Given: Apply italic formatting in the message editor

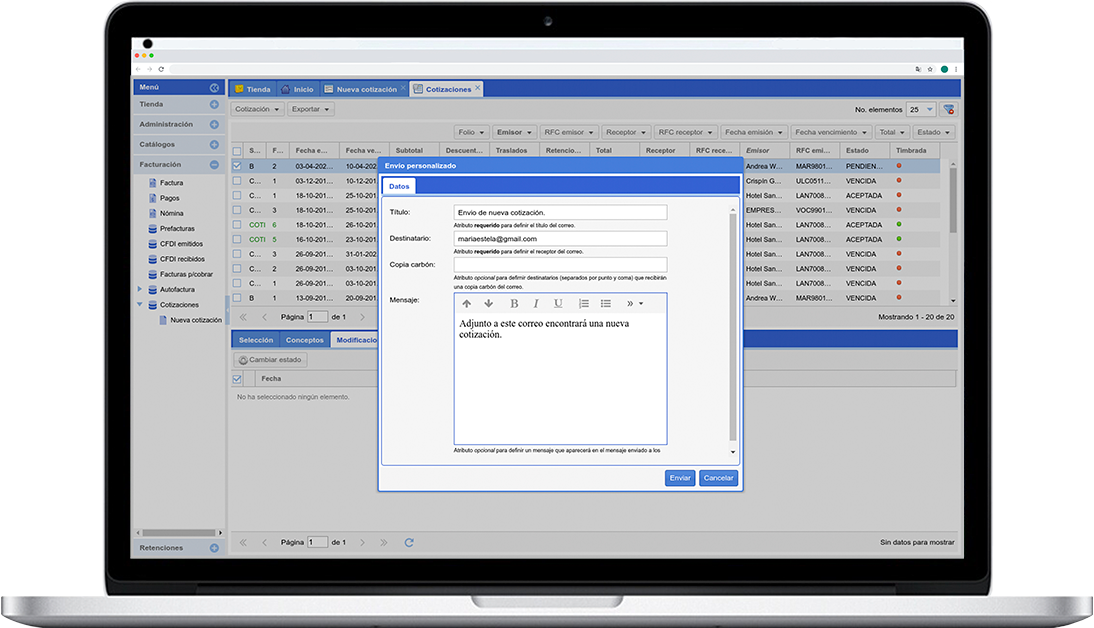Looking at the screenshot, I should point(536,303).
